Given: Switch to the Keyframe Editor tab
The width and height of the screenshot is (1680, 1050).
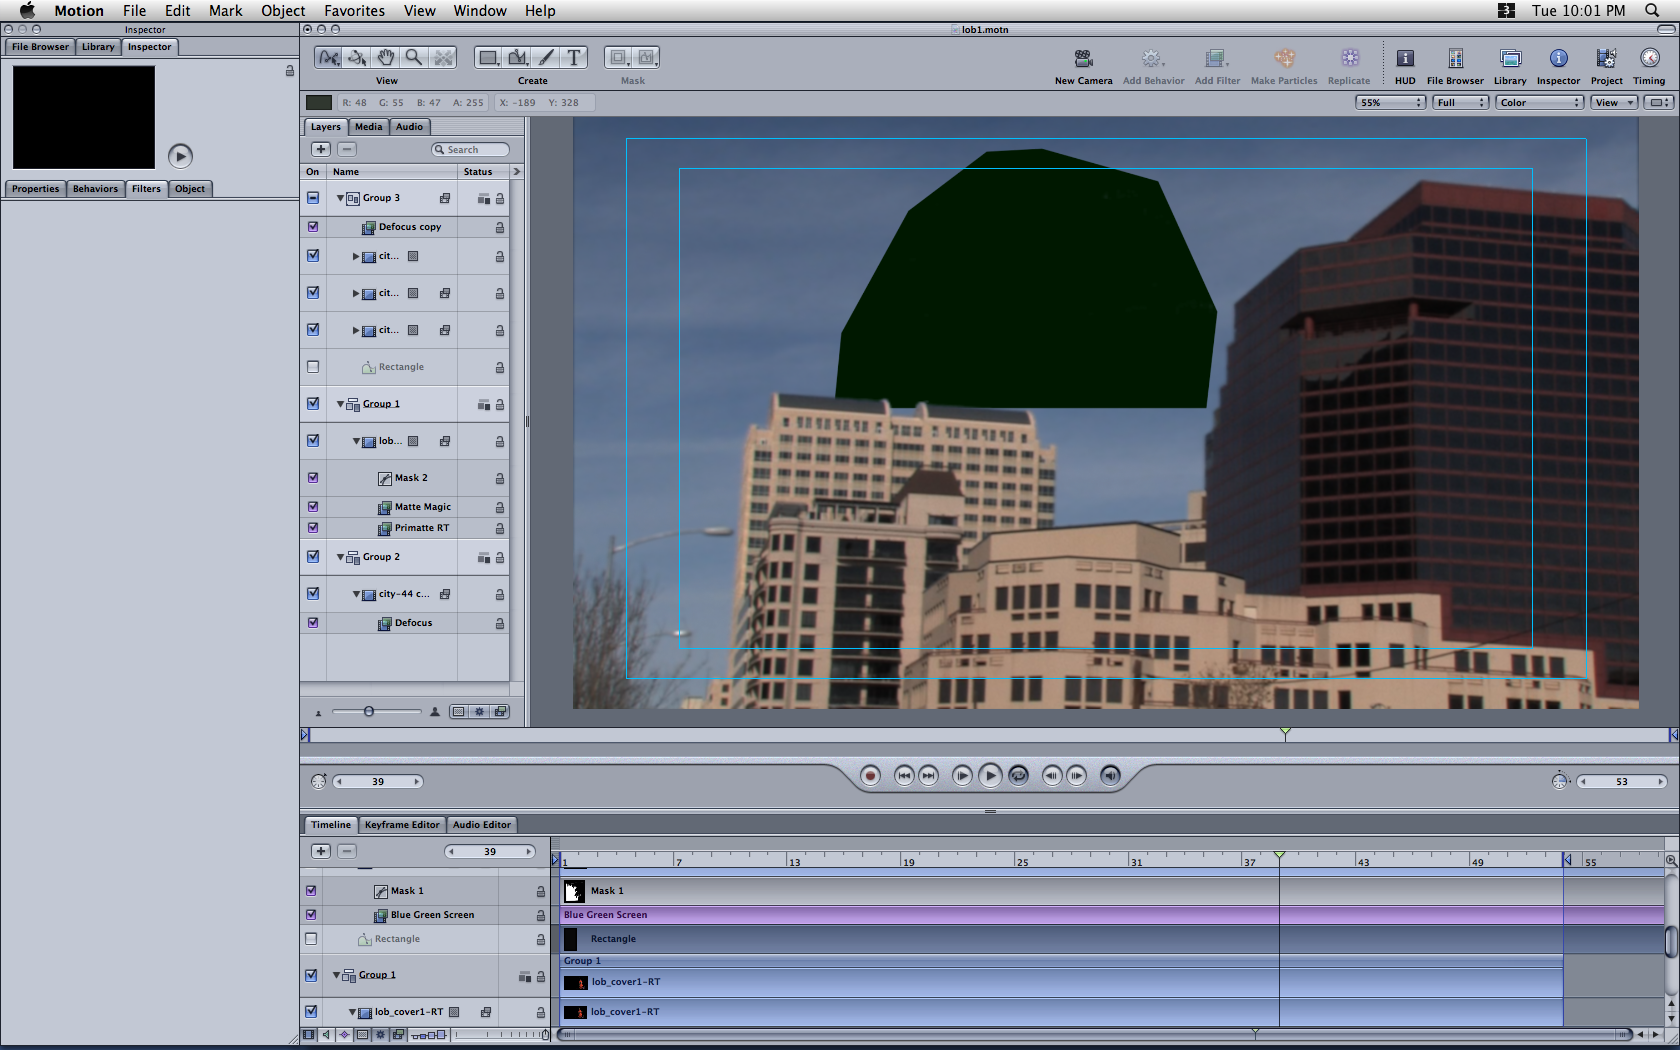Looking at the screenshot, I should pyautogui.click(x=401, y=825).
